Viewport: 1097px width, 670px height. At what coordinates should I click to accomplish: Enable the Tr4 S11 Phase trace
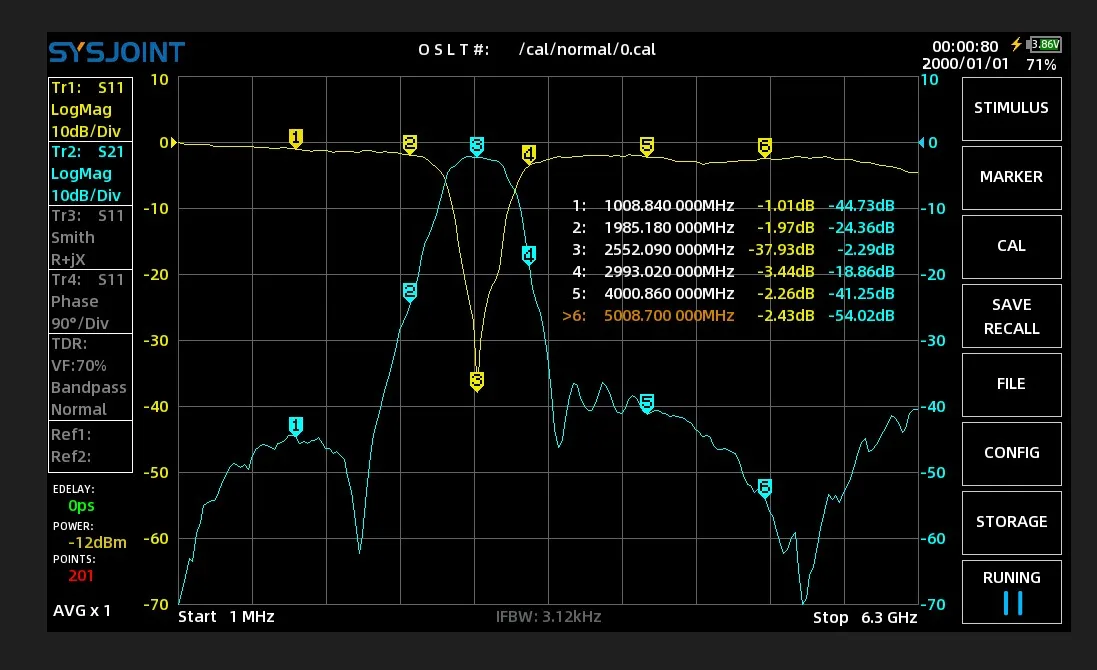click(90, 301)
